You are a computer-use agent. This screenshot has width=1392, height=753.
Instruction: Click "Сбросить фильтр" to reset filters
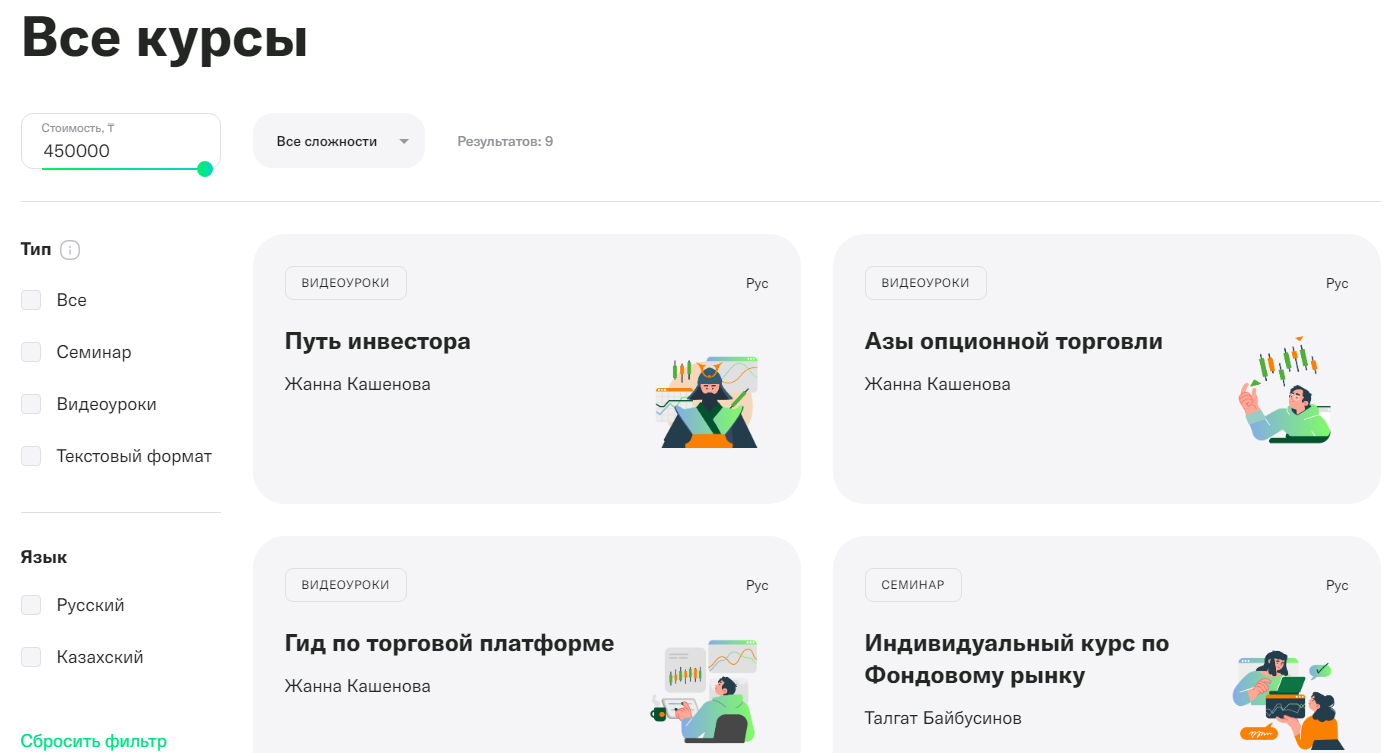click(93, 740)
